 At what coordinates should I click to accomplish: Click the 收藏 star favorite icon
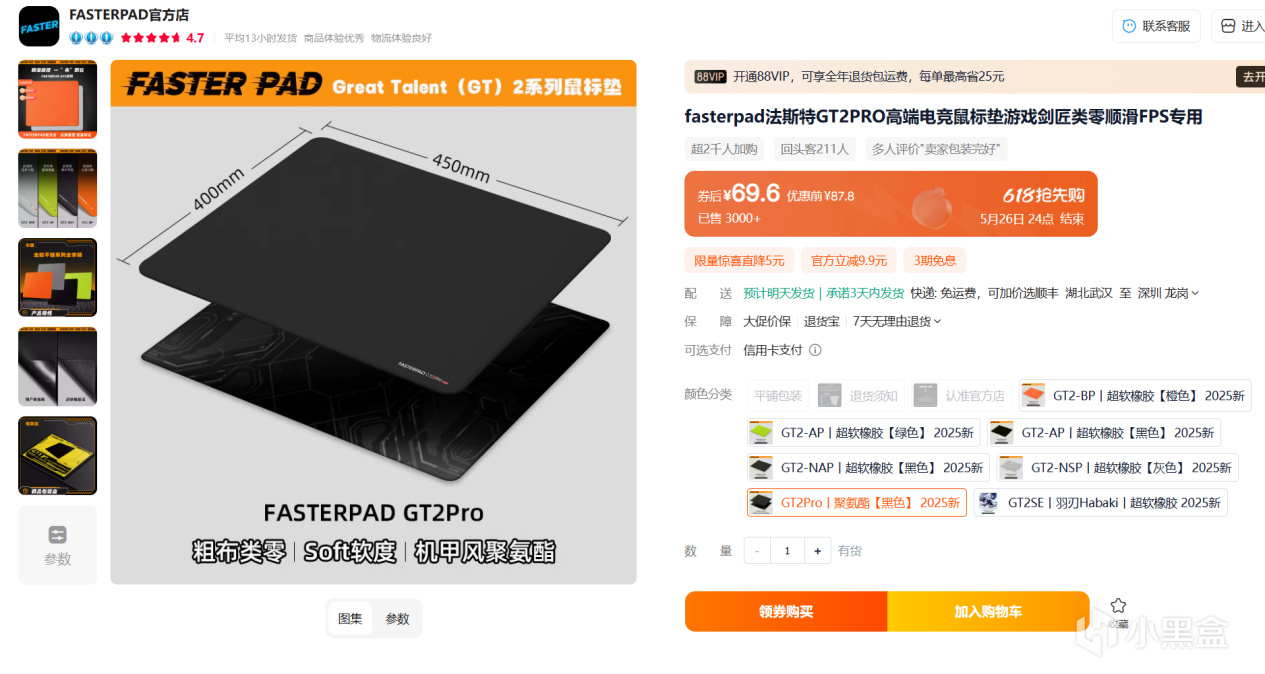(1118, 605)
